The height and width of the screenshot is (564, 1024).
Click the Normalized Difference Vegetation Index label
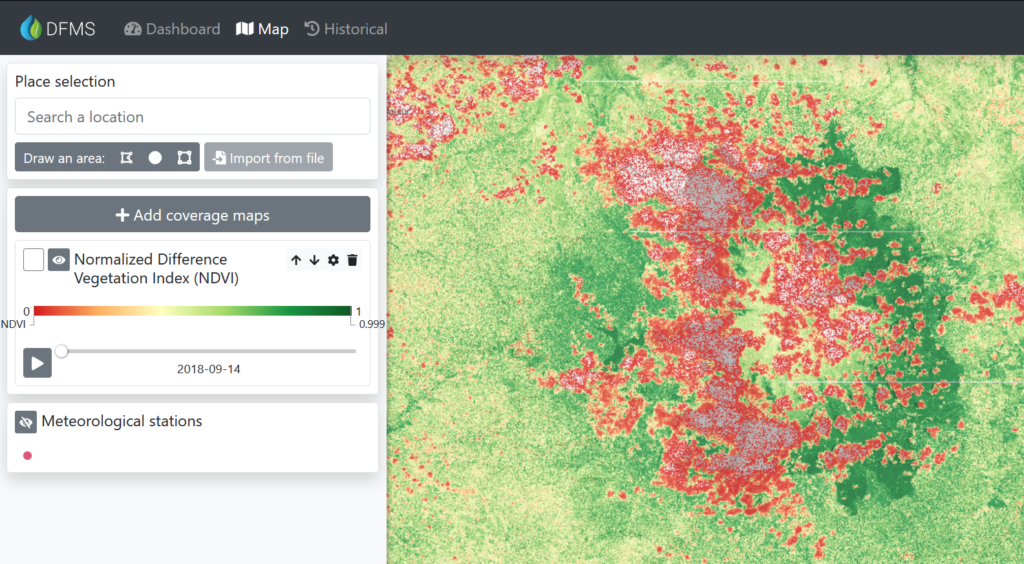click(x=157, y=268)
